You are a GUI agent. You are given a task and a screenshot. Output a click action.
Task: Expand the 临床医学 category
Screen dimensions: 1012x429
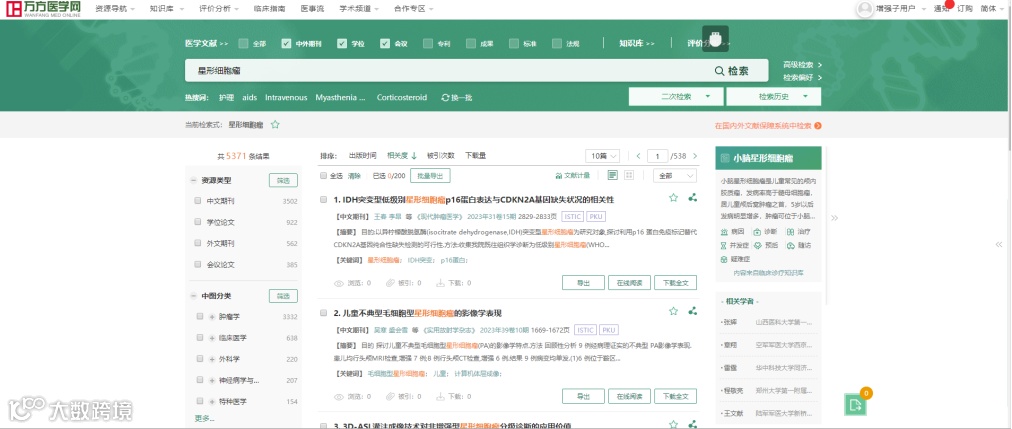coord(212,338)
